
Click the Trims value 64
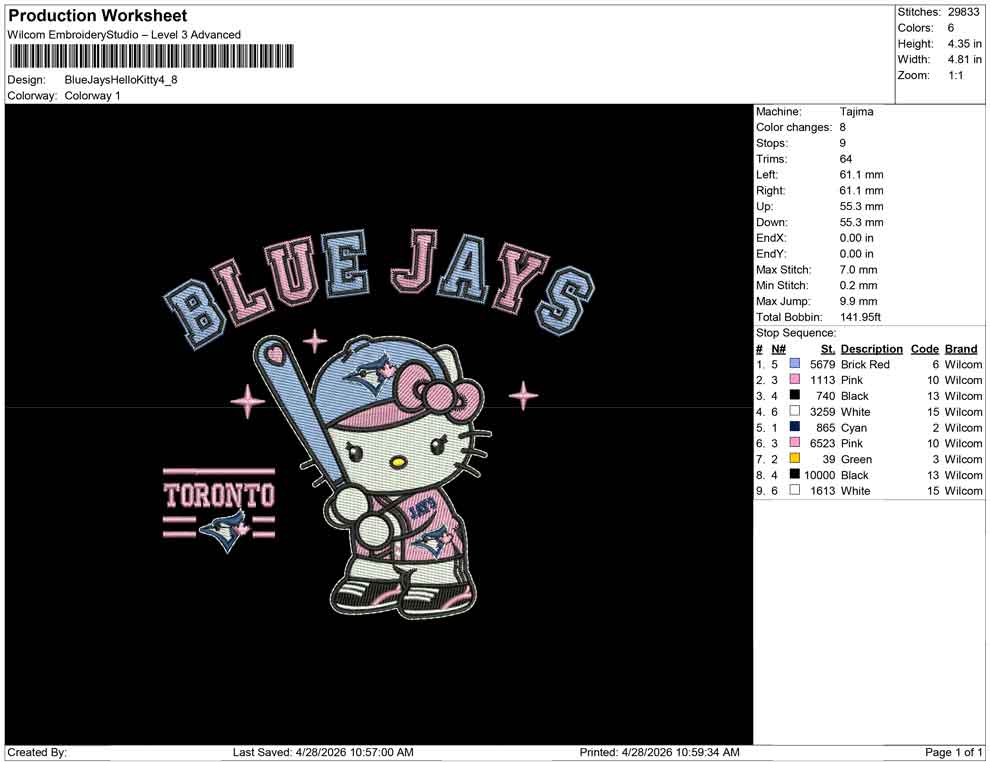pos(845,159)
